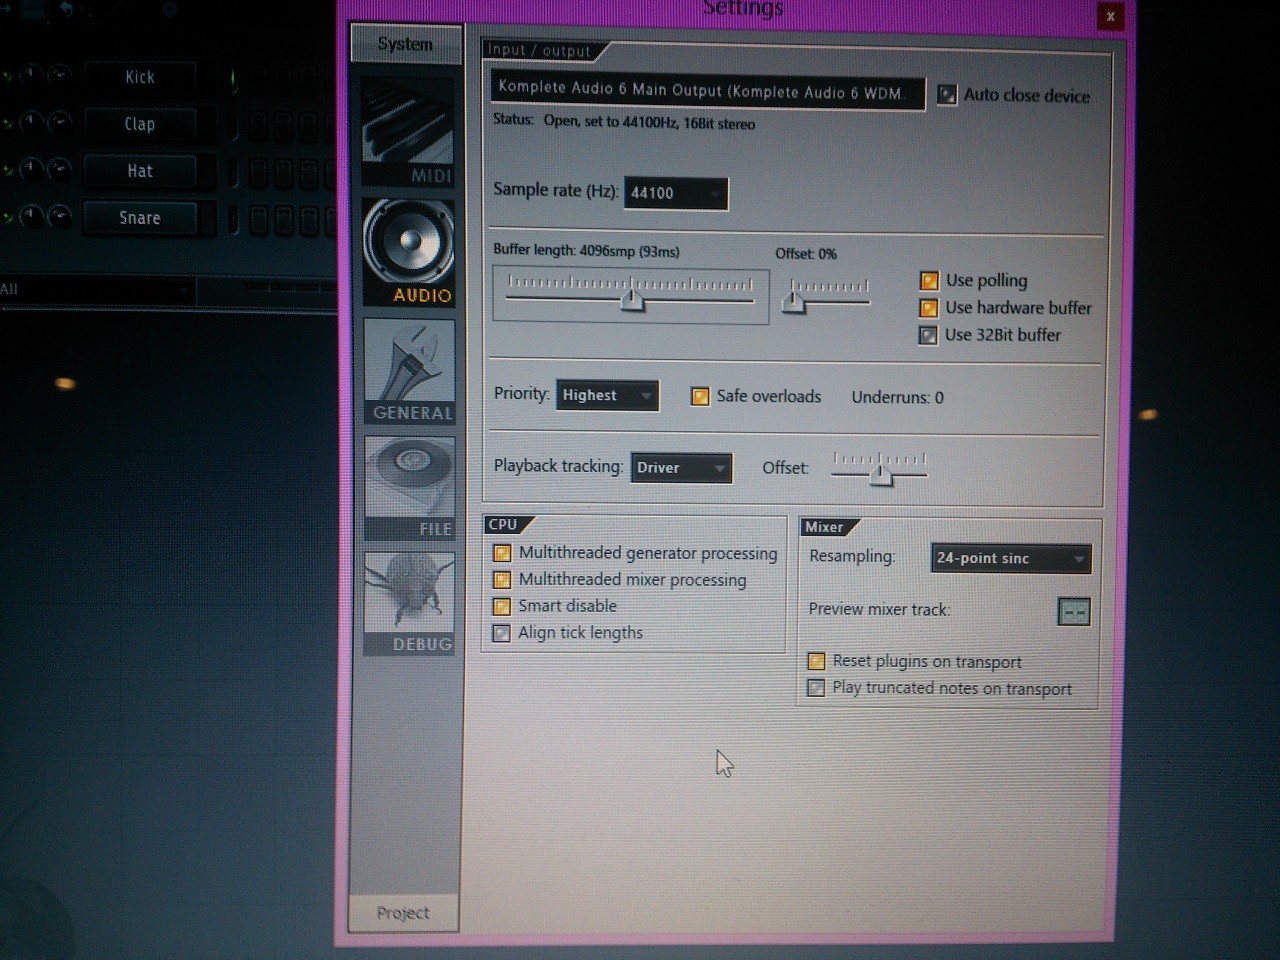The width and height of the screenshot is (1280, 960).
Task: Select the Hat channel button
Action: [x=140, y=171]
